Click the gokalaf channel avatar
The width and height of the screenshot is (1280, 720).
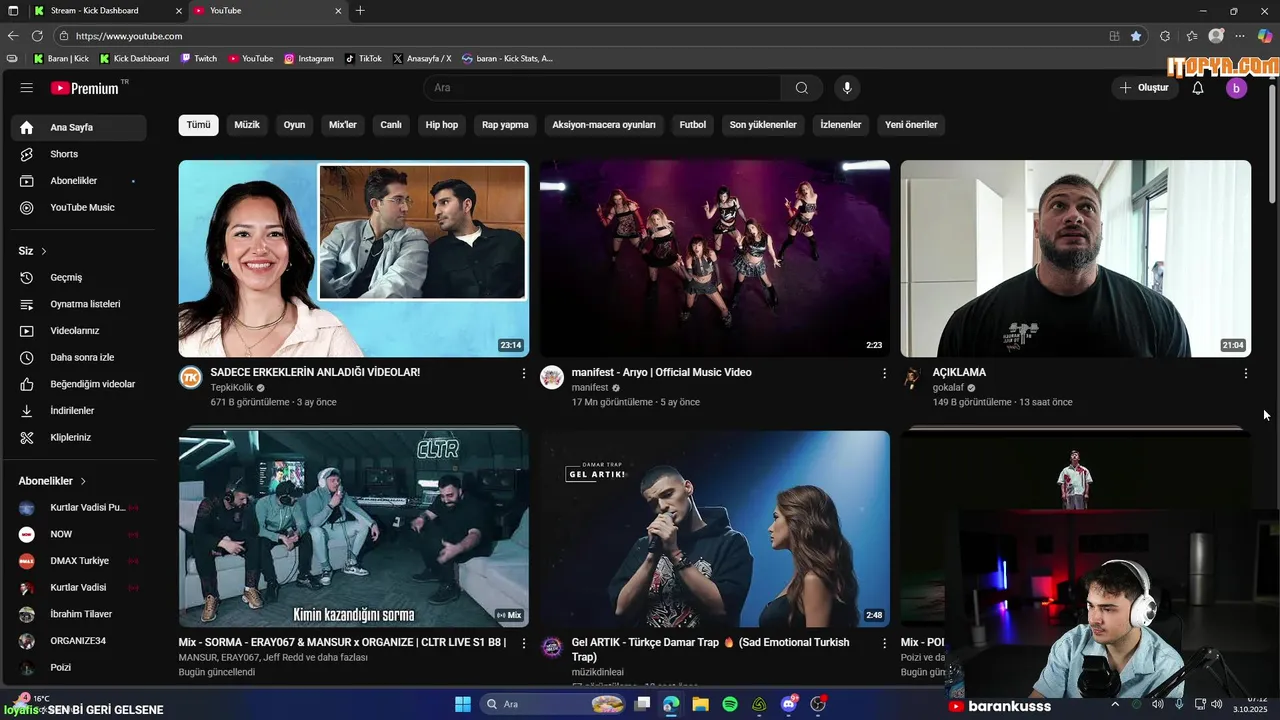(912, 377)
